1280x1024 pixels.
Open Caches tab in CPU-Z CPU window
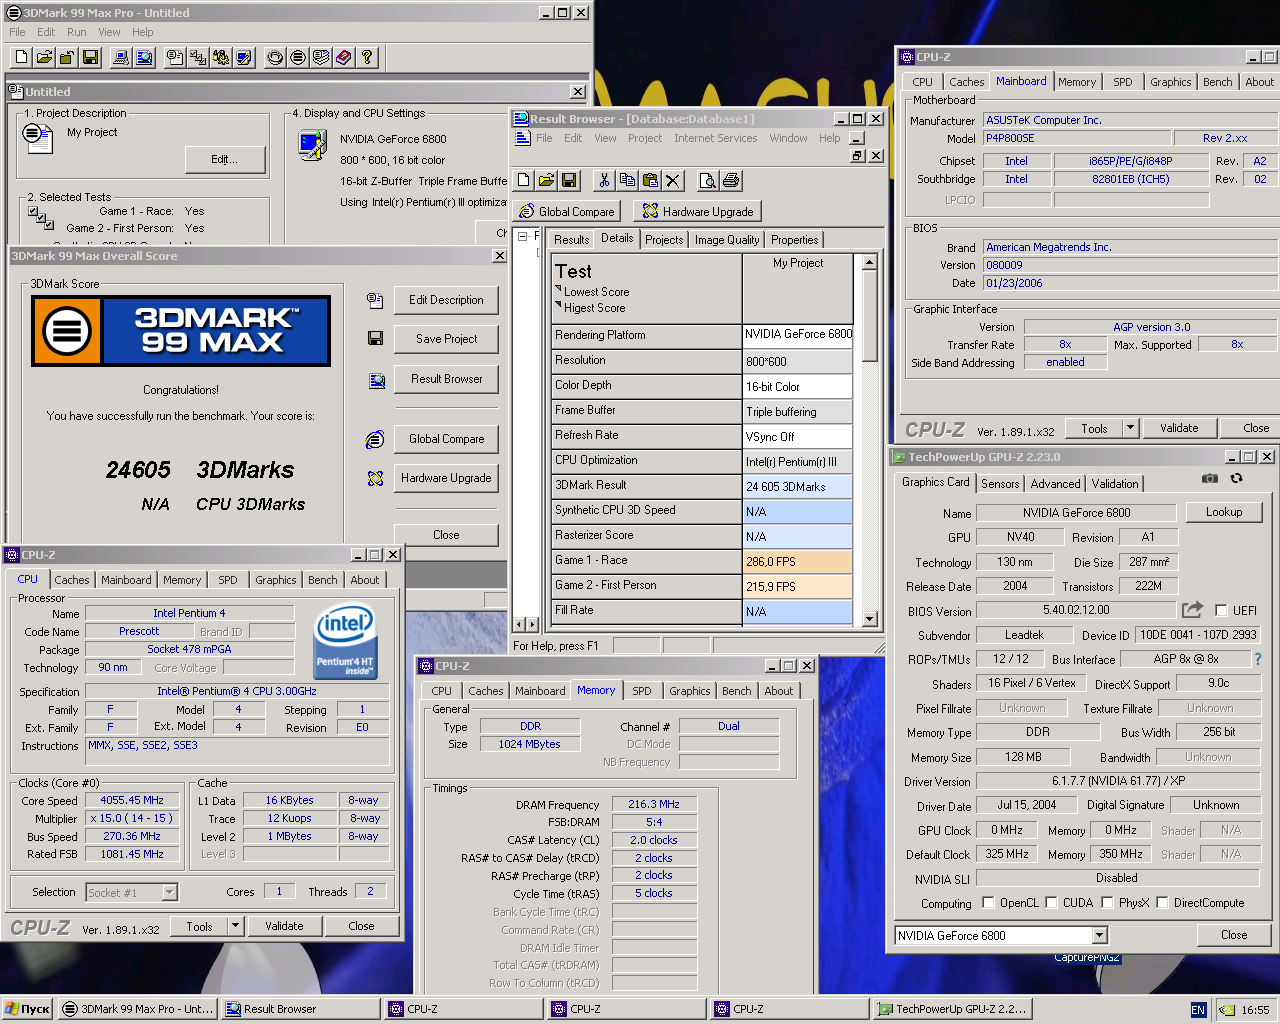point(72,580)
